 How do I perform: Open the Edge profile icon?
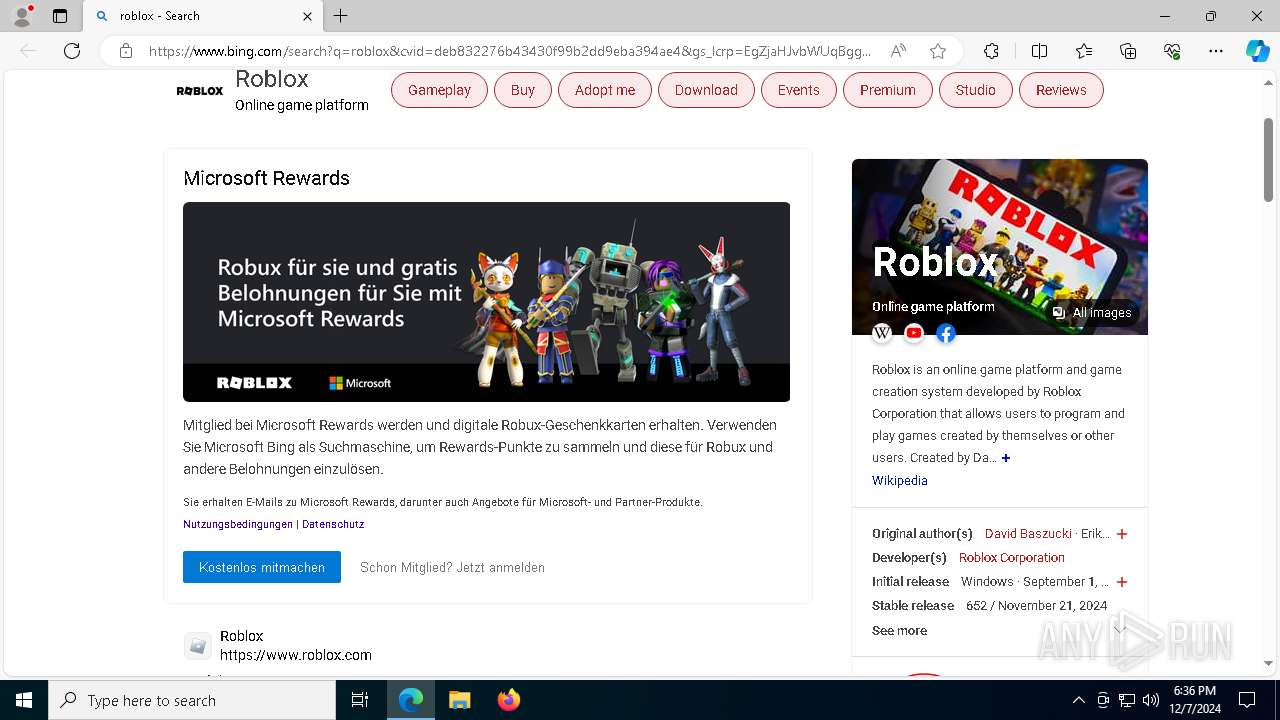coord(22,16)
